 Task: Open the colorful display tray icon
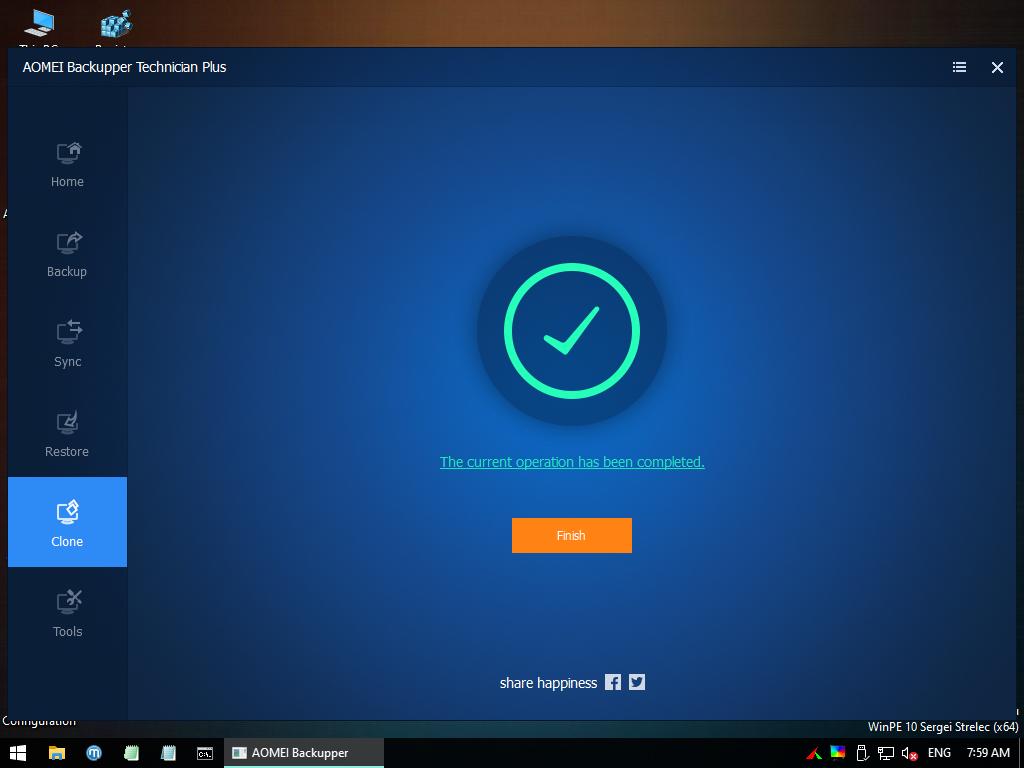[x=838, y=753]
